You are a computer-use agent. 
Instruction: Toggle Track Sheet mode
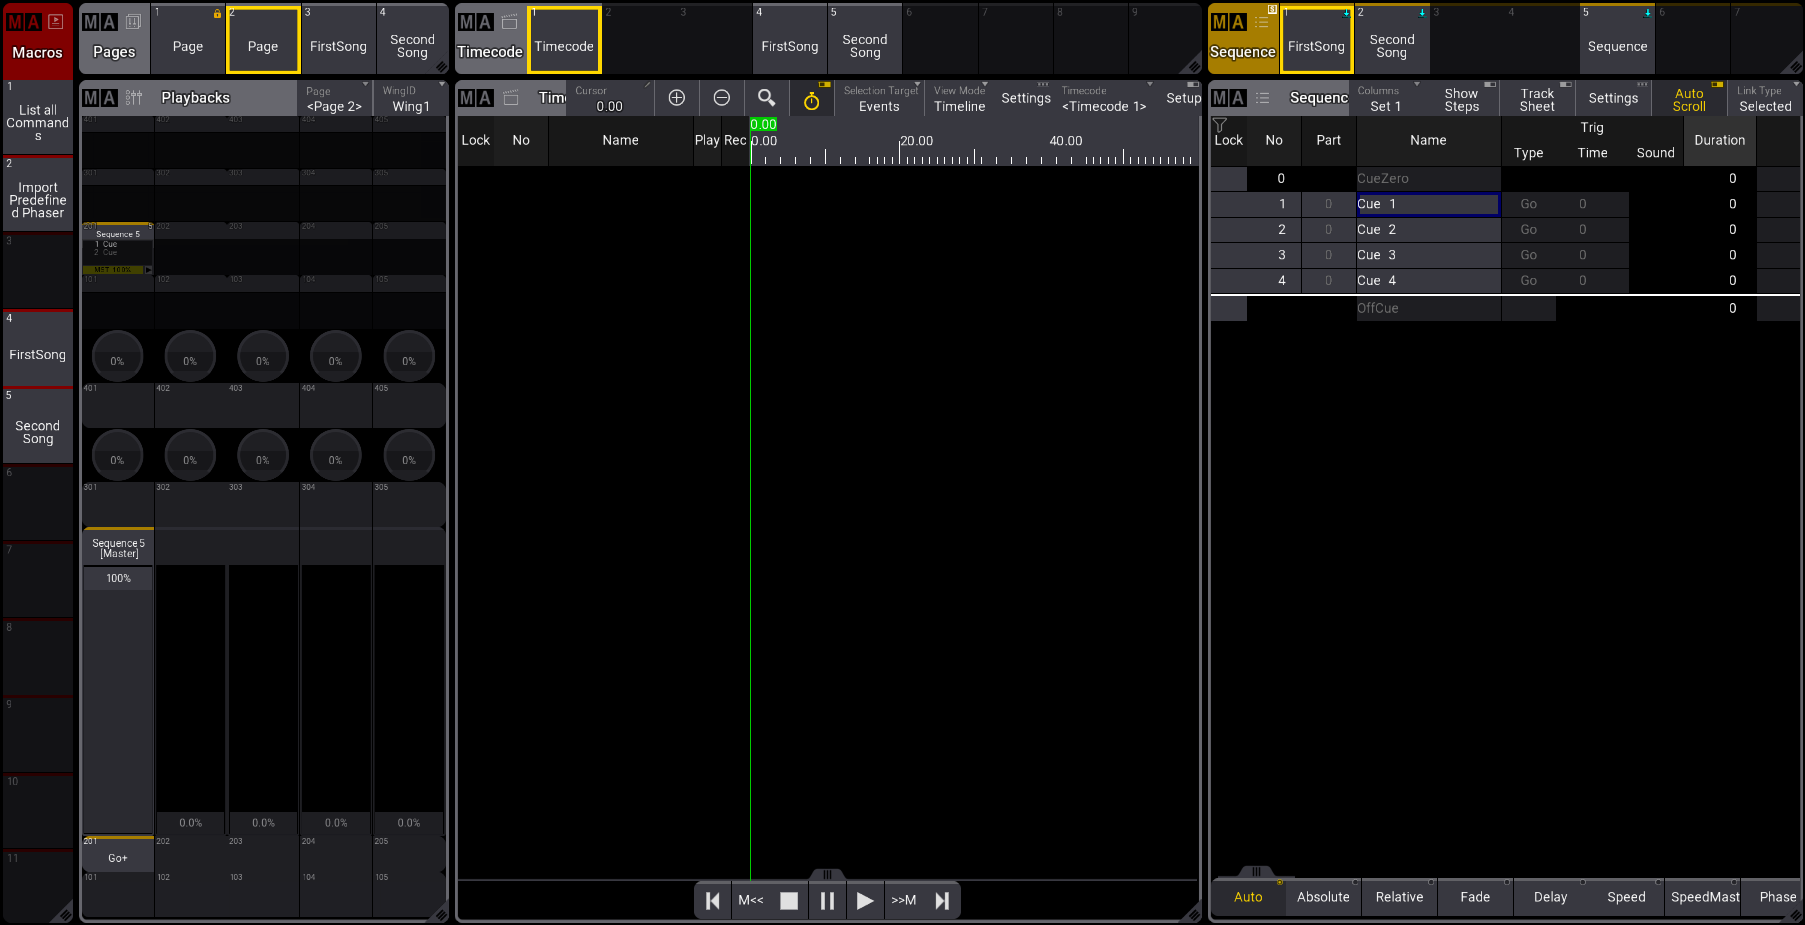pos(1537,99)
